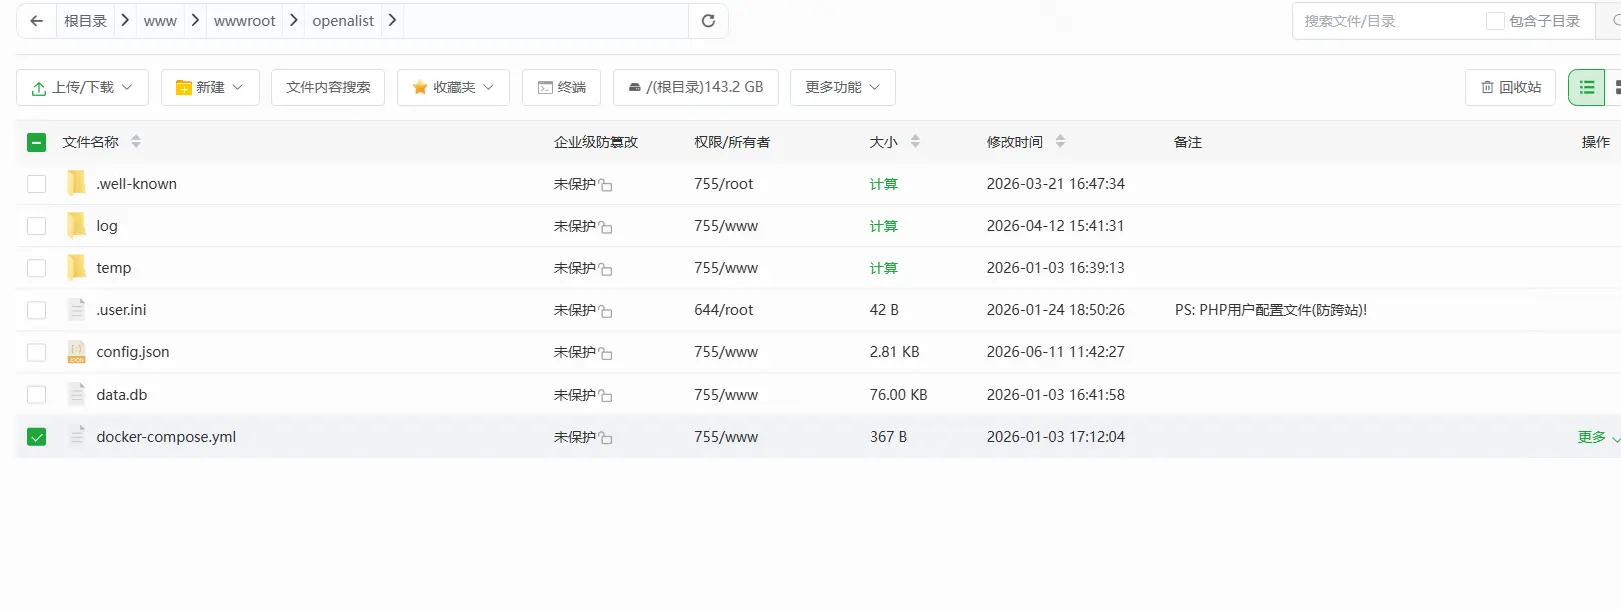The height and width of the screenshot is (610, 1621).
Task: Open the Terminal (终端) button
Action: click(x=561, y=87)
